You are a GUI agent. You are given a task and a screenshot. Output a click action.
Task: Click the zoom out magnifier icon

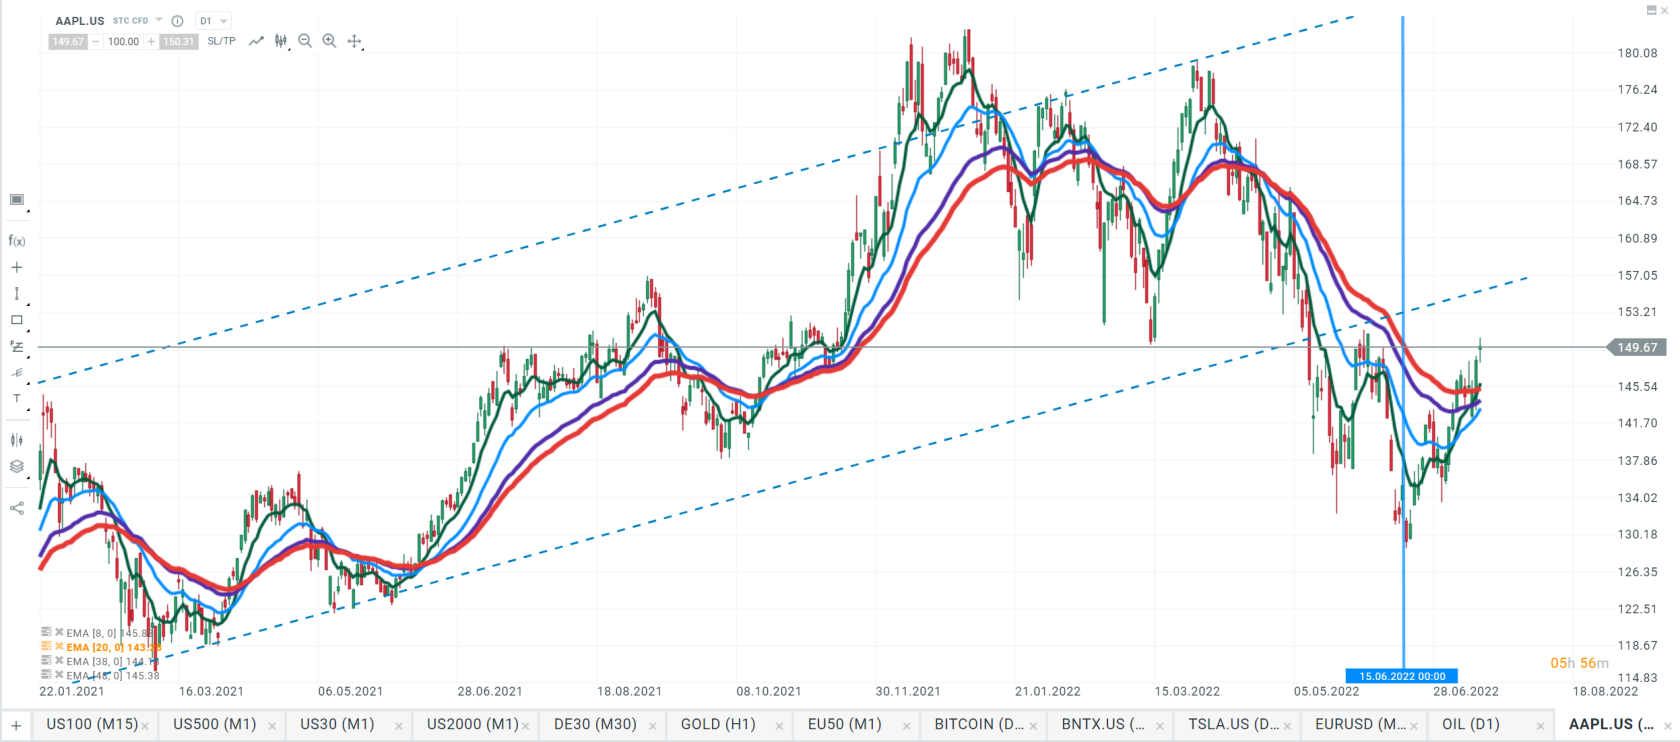pos(305,41)
